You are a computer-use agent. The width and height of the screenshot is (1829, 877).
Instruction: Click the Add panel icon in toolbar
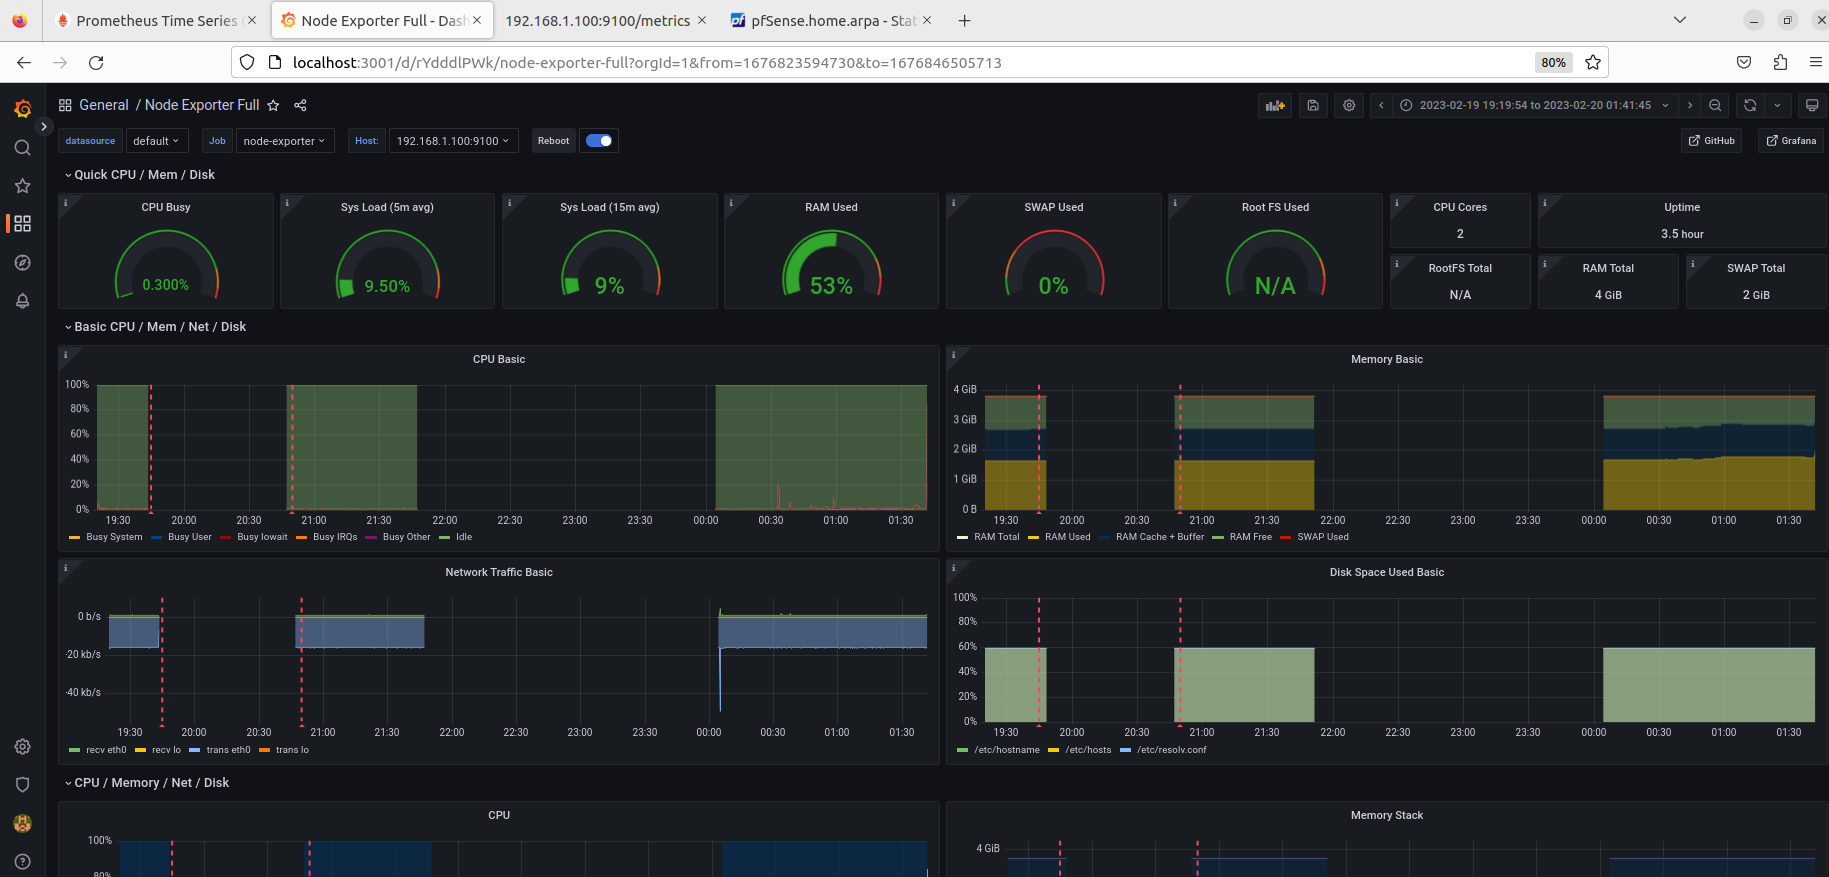point(1274,105)
